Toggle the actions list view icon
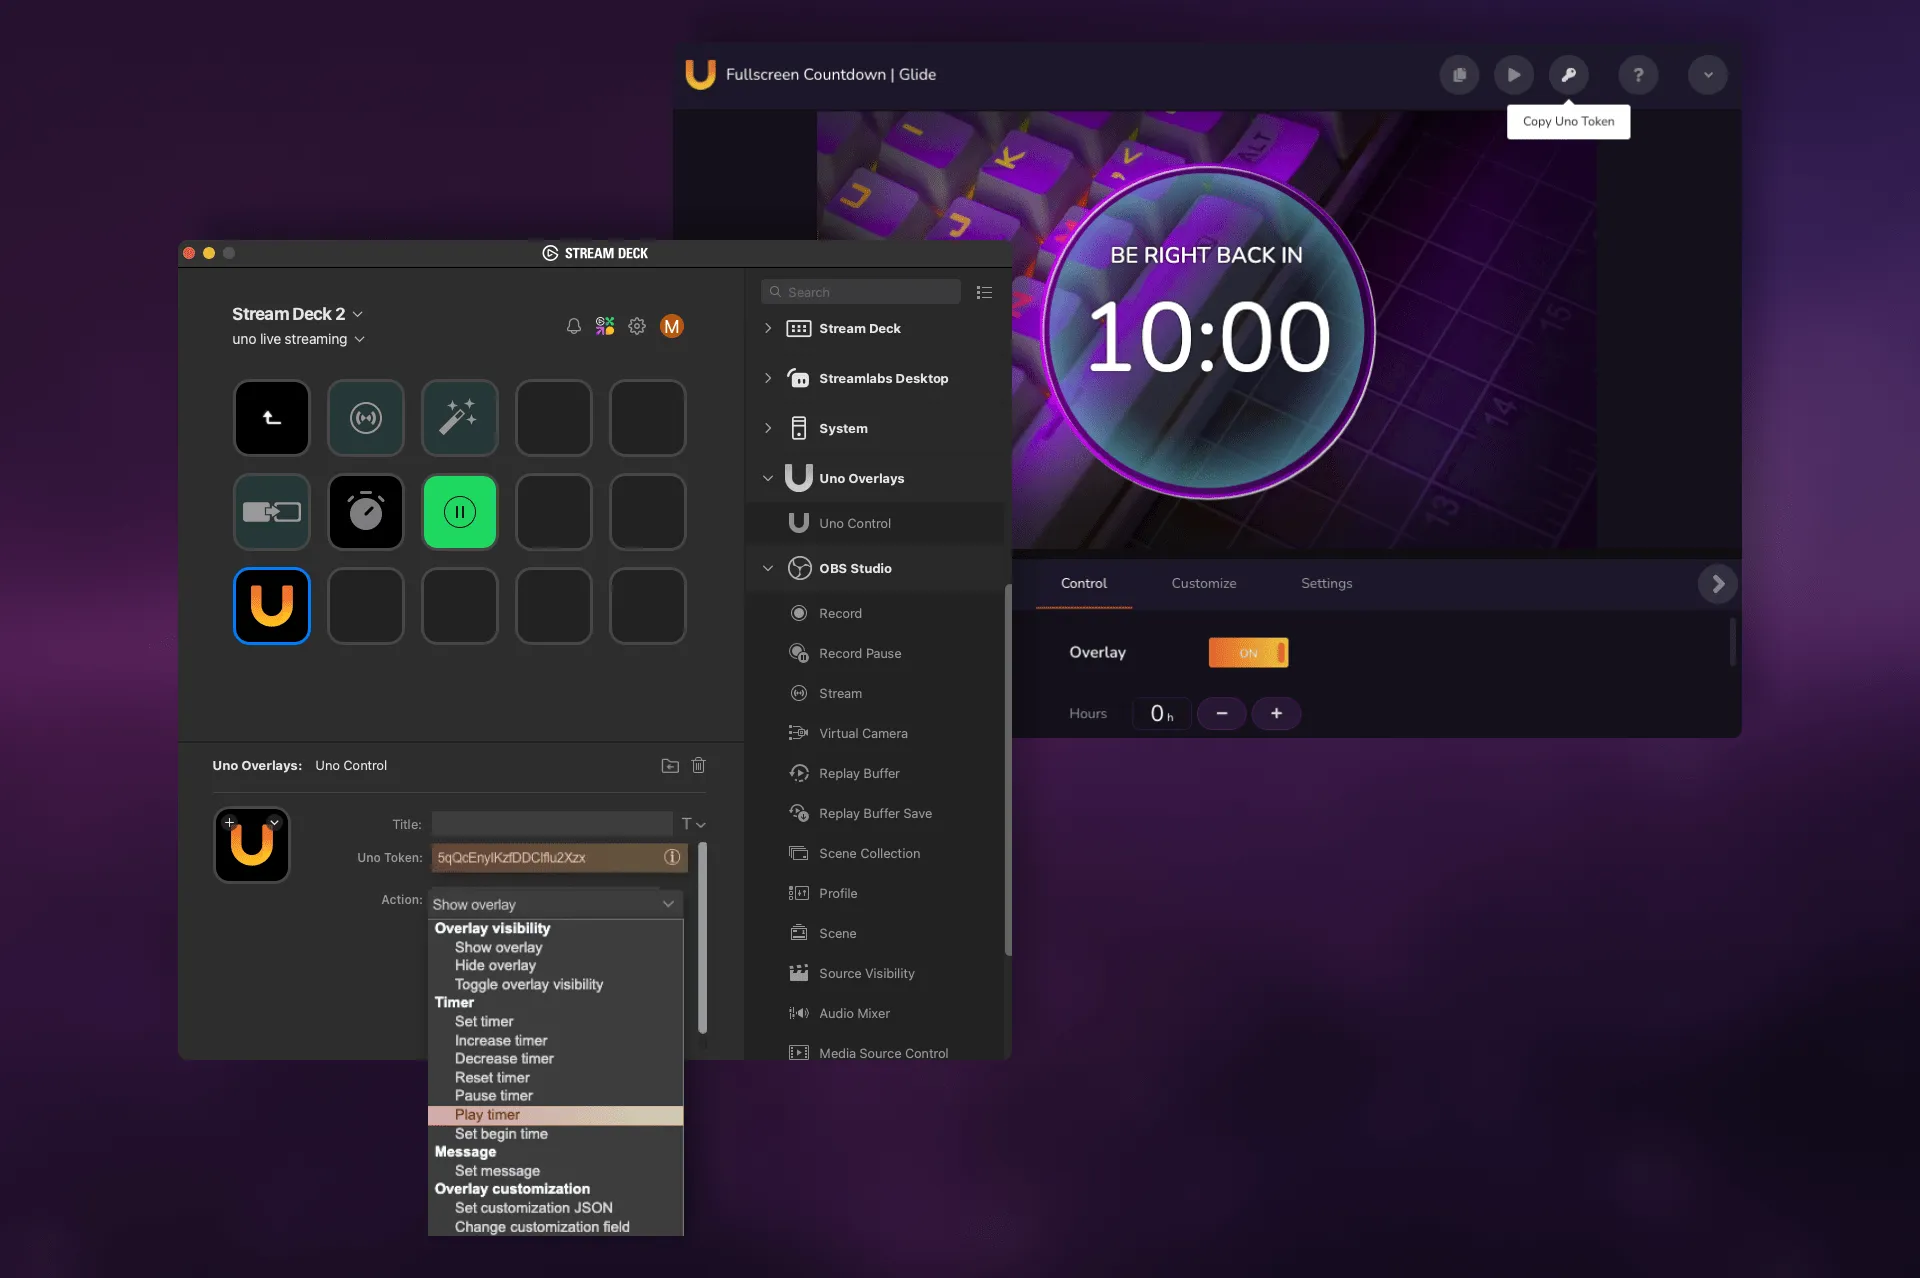 [984, 292]
